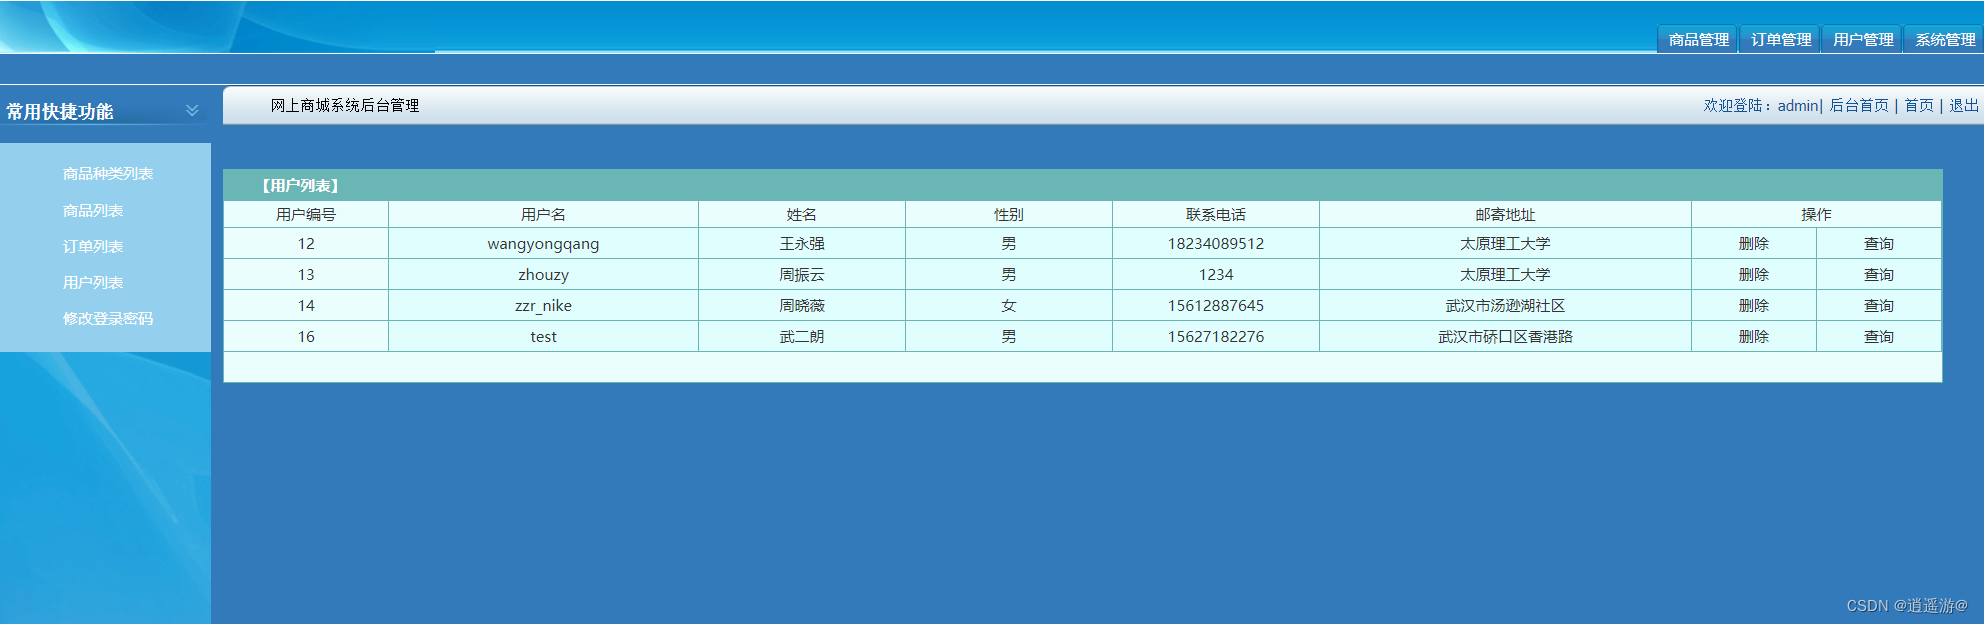Viewport: 1984px width, 624px height.
Task: Select the username cell wangyongqang
Action: [543, 244]
